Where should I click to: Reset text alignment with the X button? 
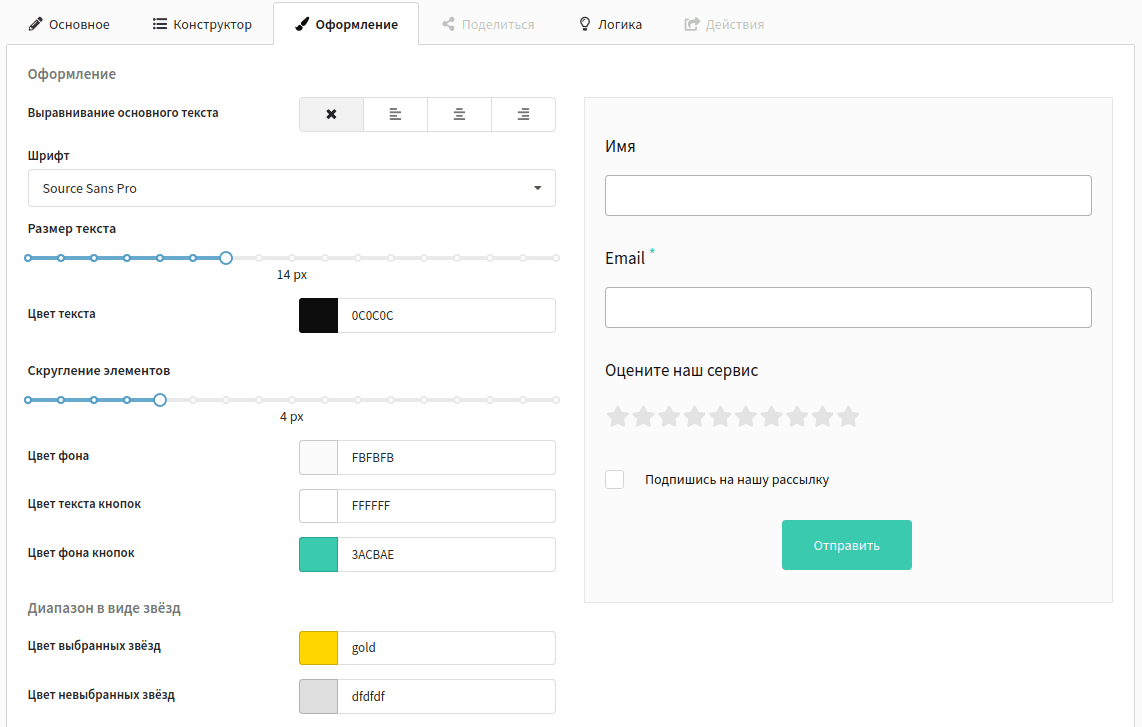[331, 114]
